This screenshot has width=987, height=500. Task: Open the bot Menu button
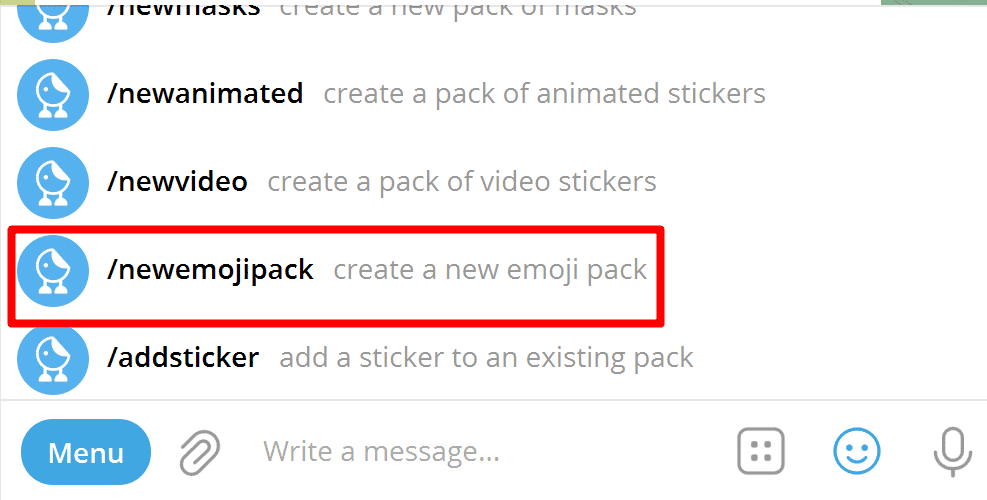click(85, 452)
